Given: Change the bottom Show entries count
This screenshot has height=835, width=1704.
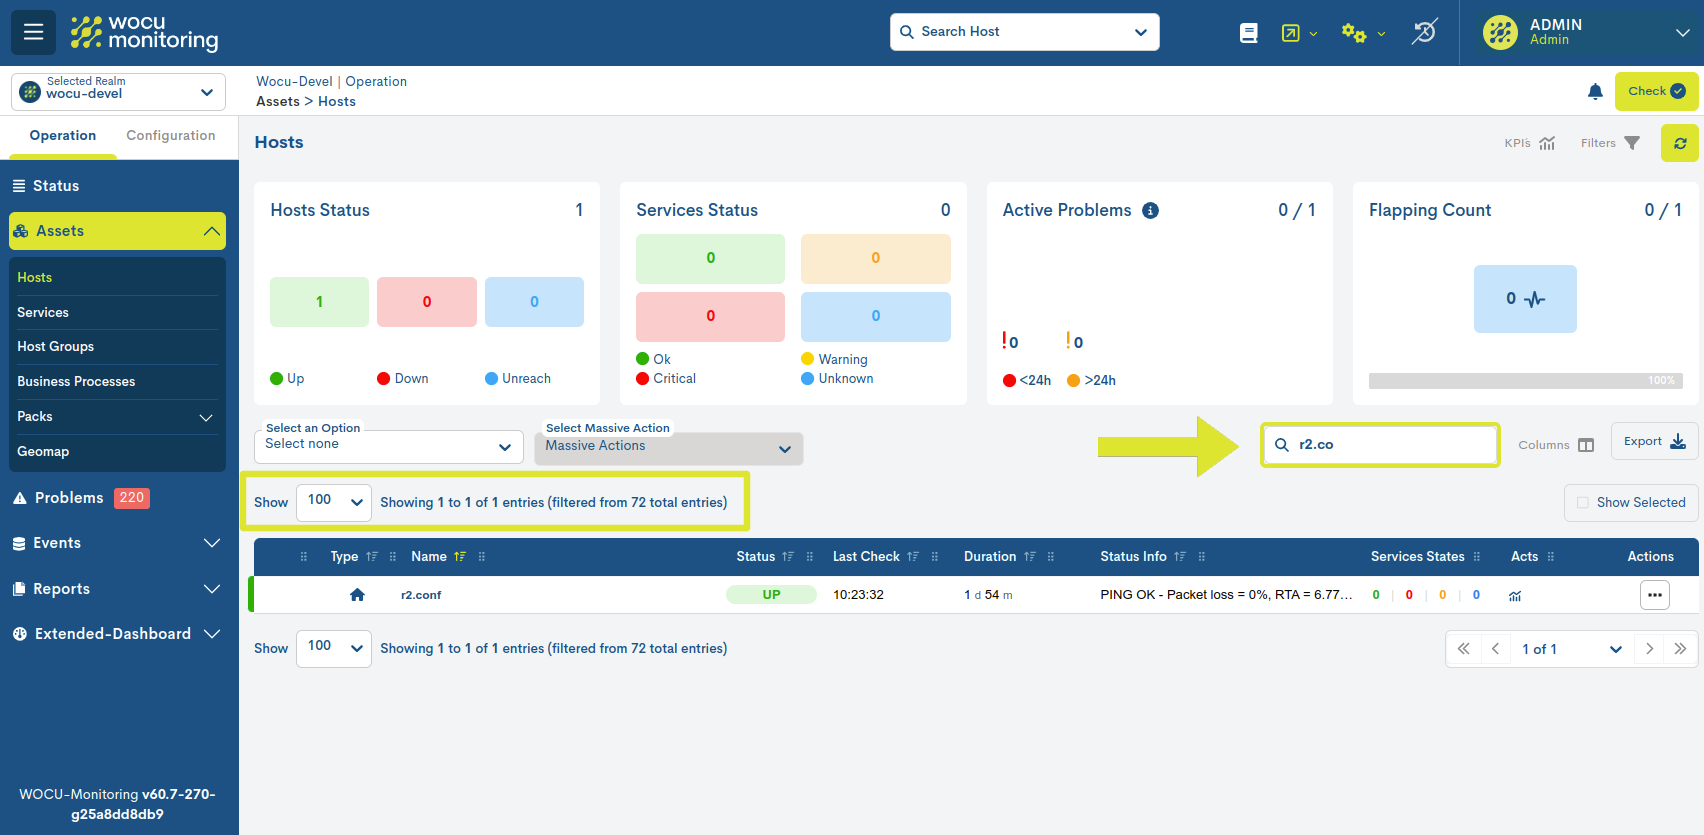Looking at the screenshot, I should tap(334, 648).
